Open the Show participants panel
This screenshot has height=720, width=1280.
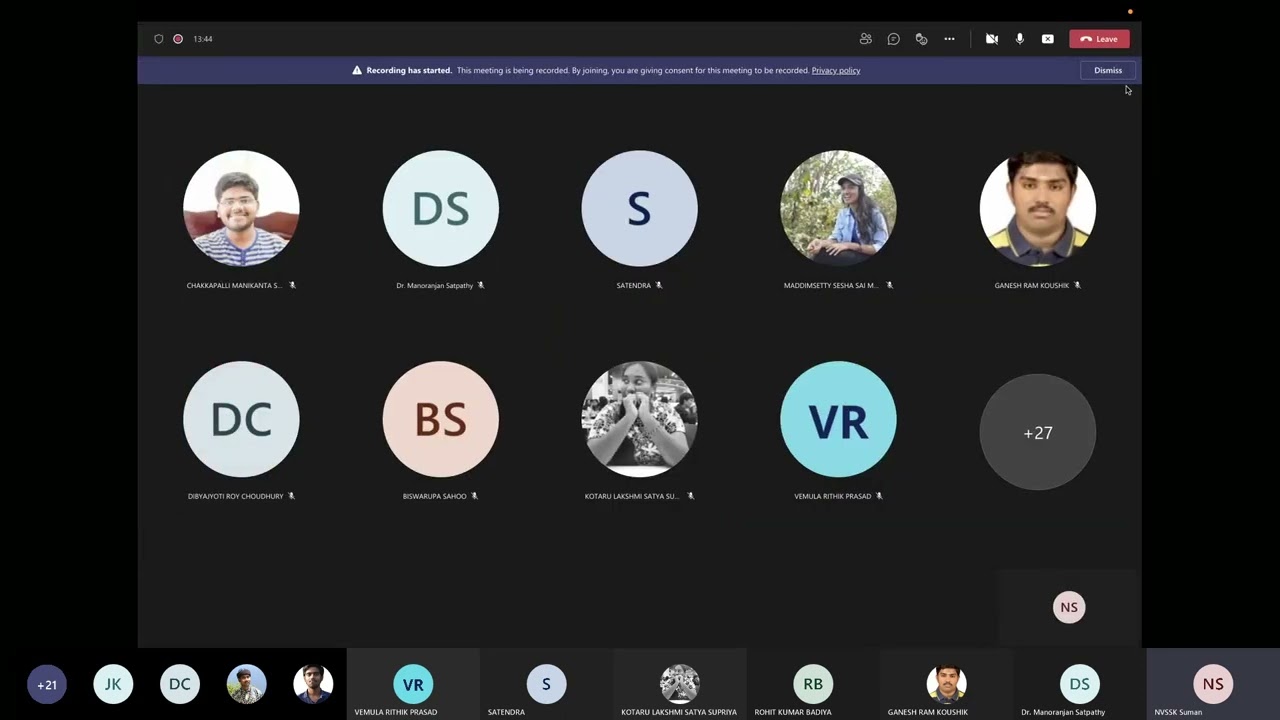click(865, 39)
